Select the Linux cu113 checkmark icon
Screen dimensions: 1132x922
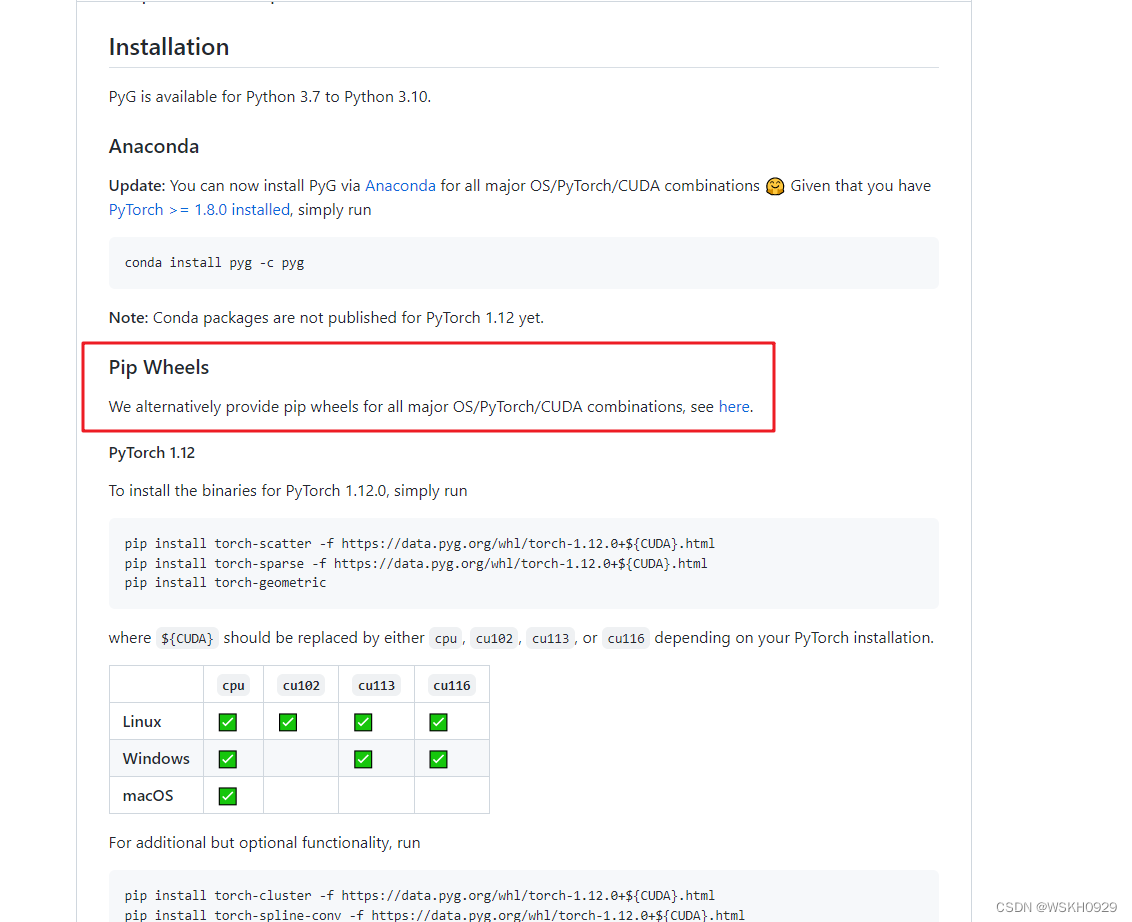click(363, 722)
